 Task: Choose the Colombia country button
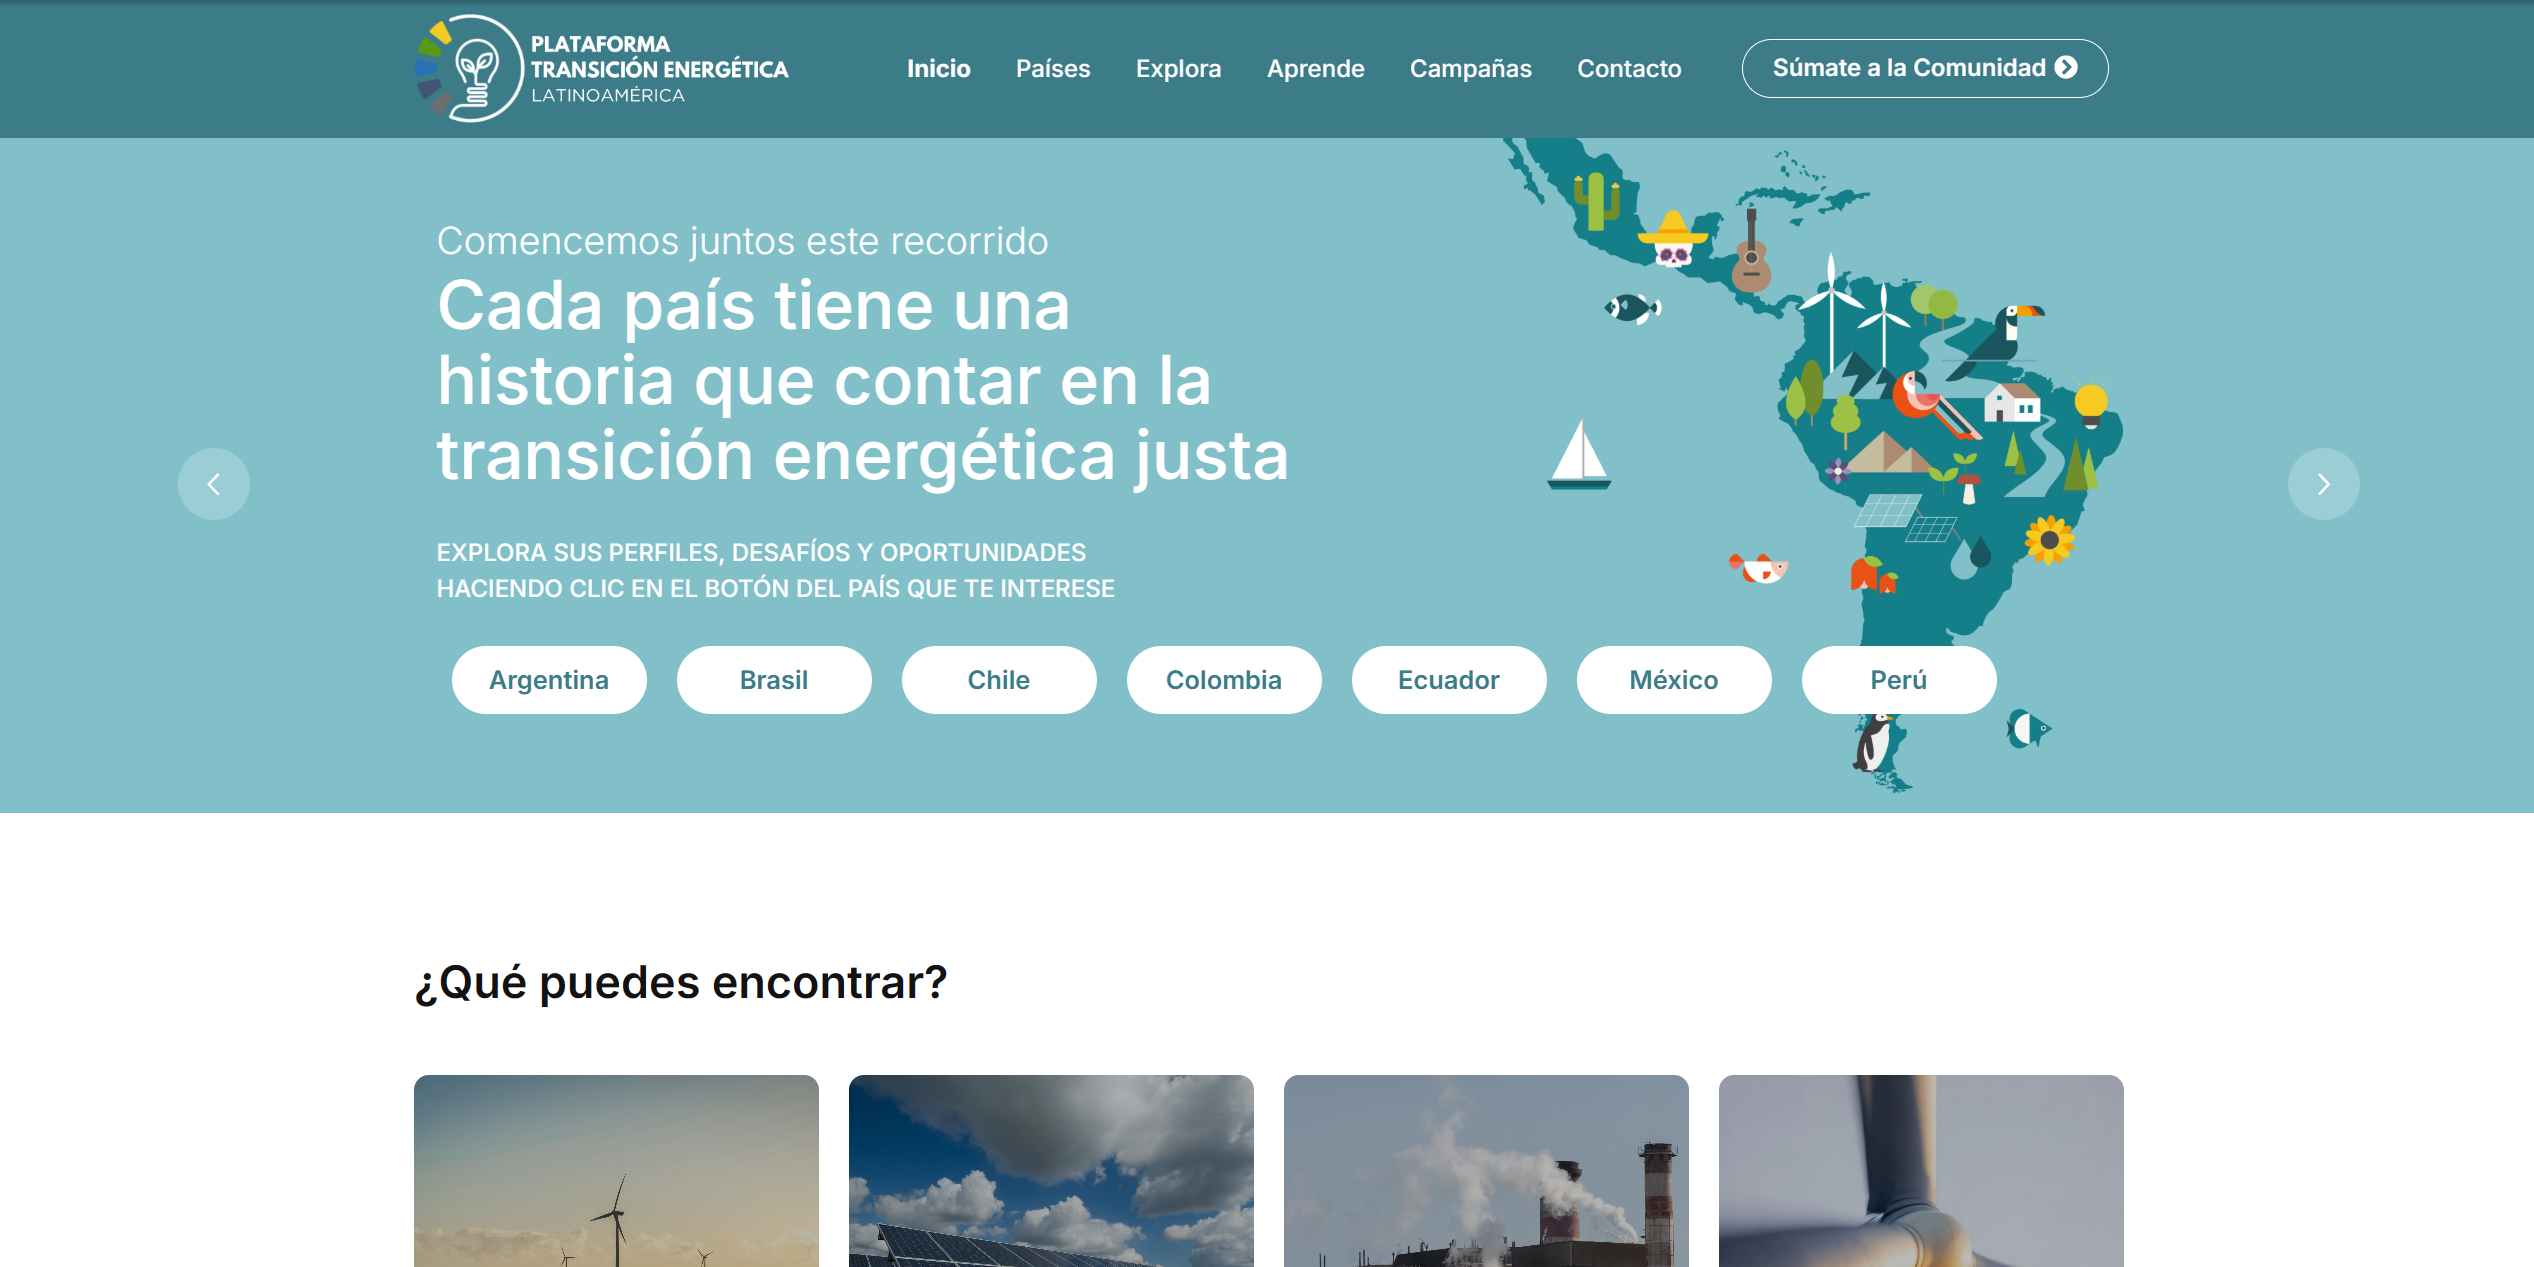click(1223, 680)
